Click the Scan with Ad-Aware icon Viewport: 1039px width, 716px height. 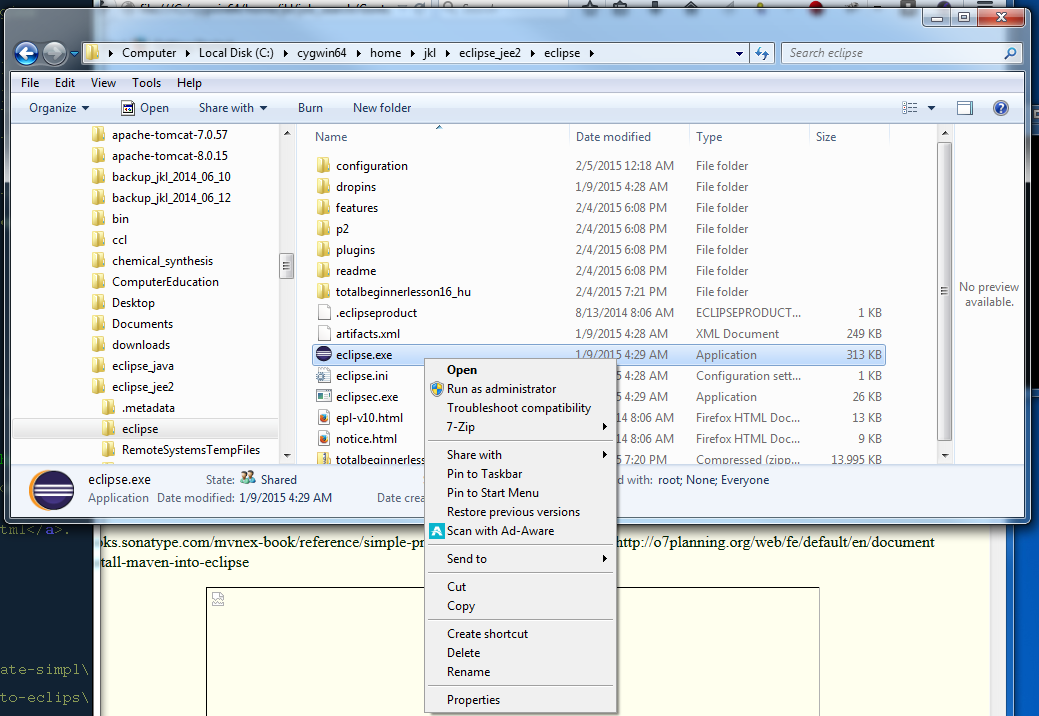(436, 531)
